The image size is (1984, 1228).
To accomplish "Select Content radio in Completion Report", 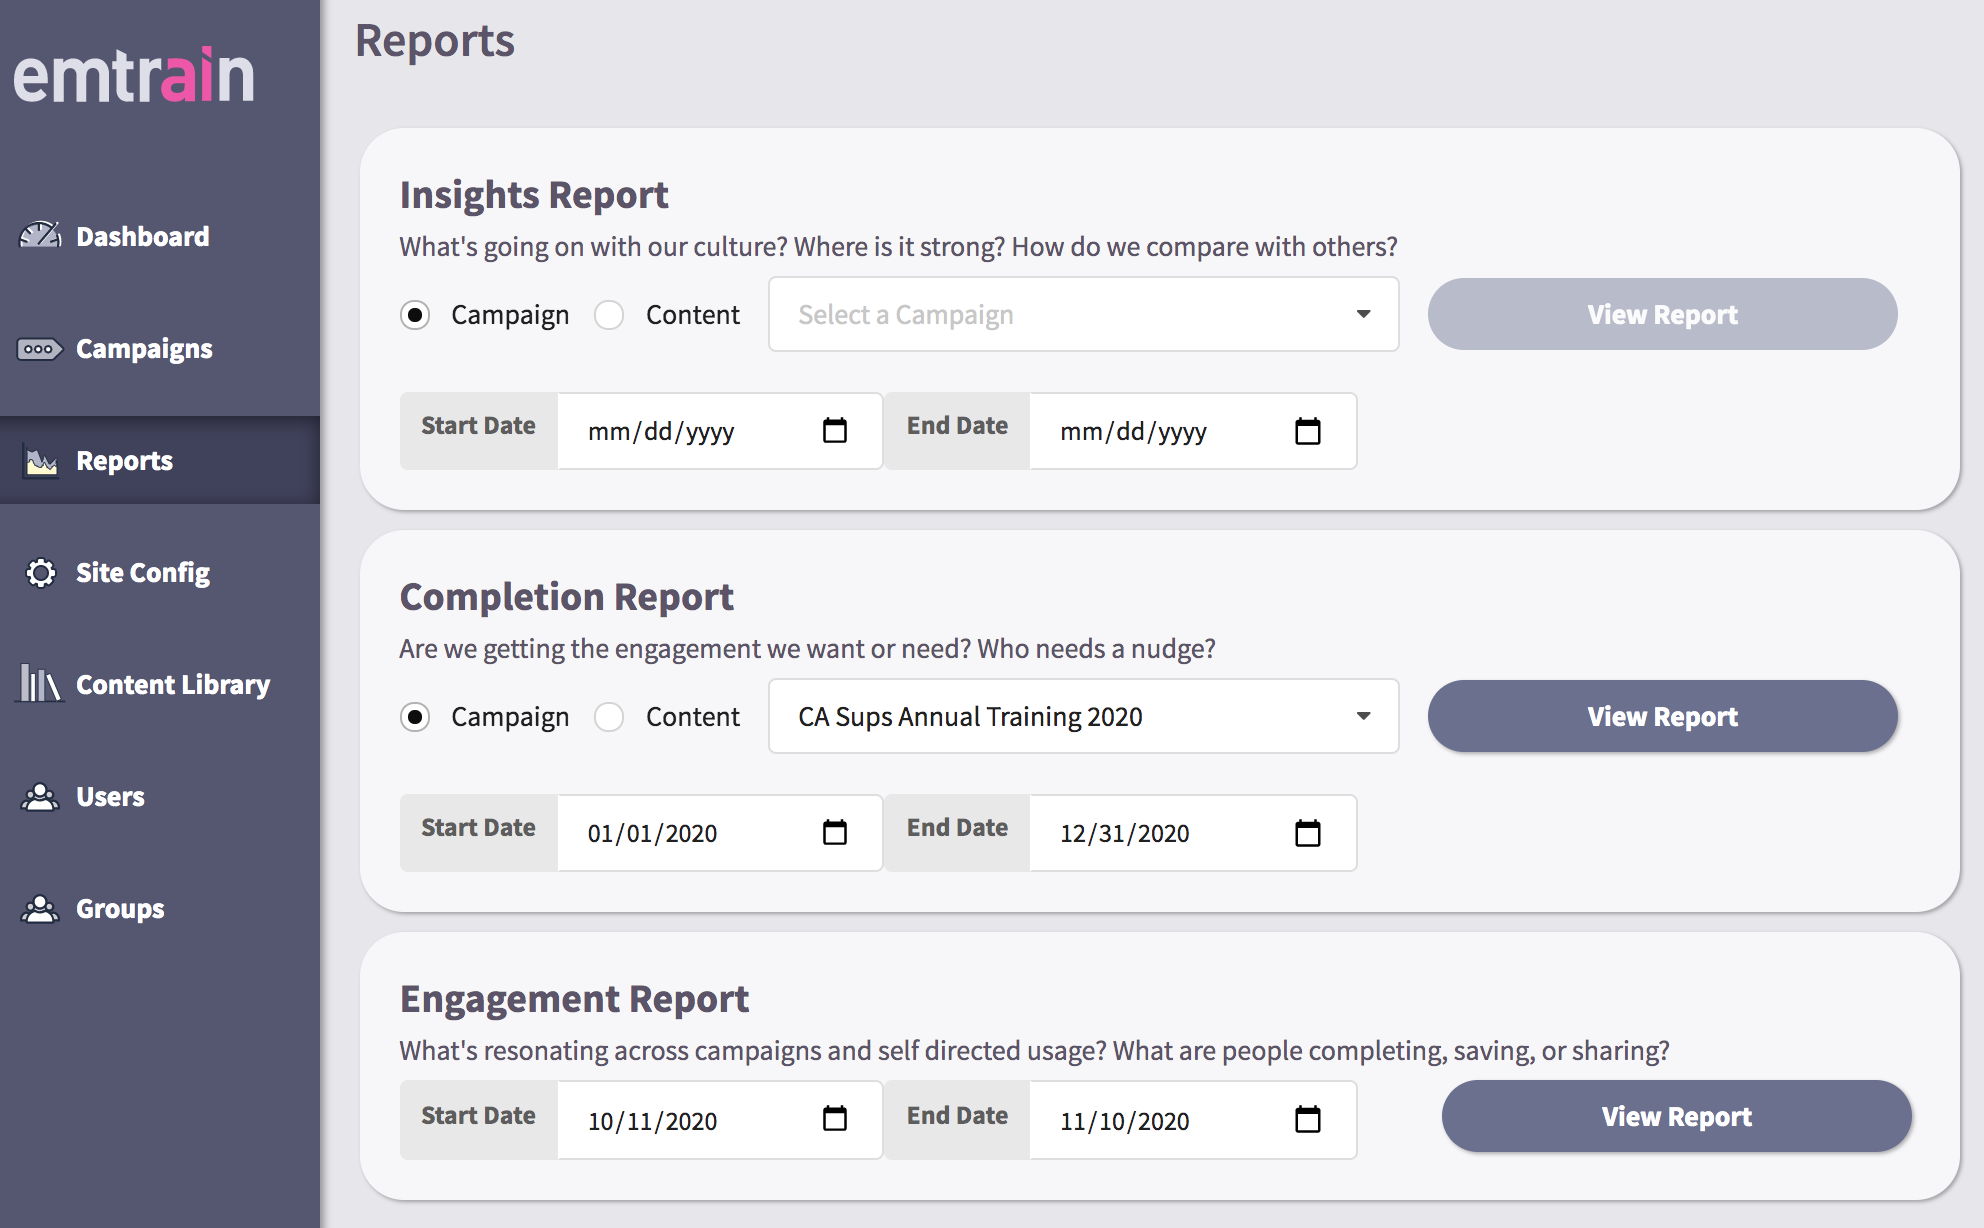I will 609,717.
